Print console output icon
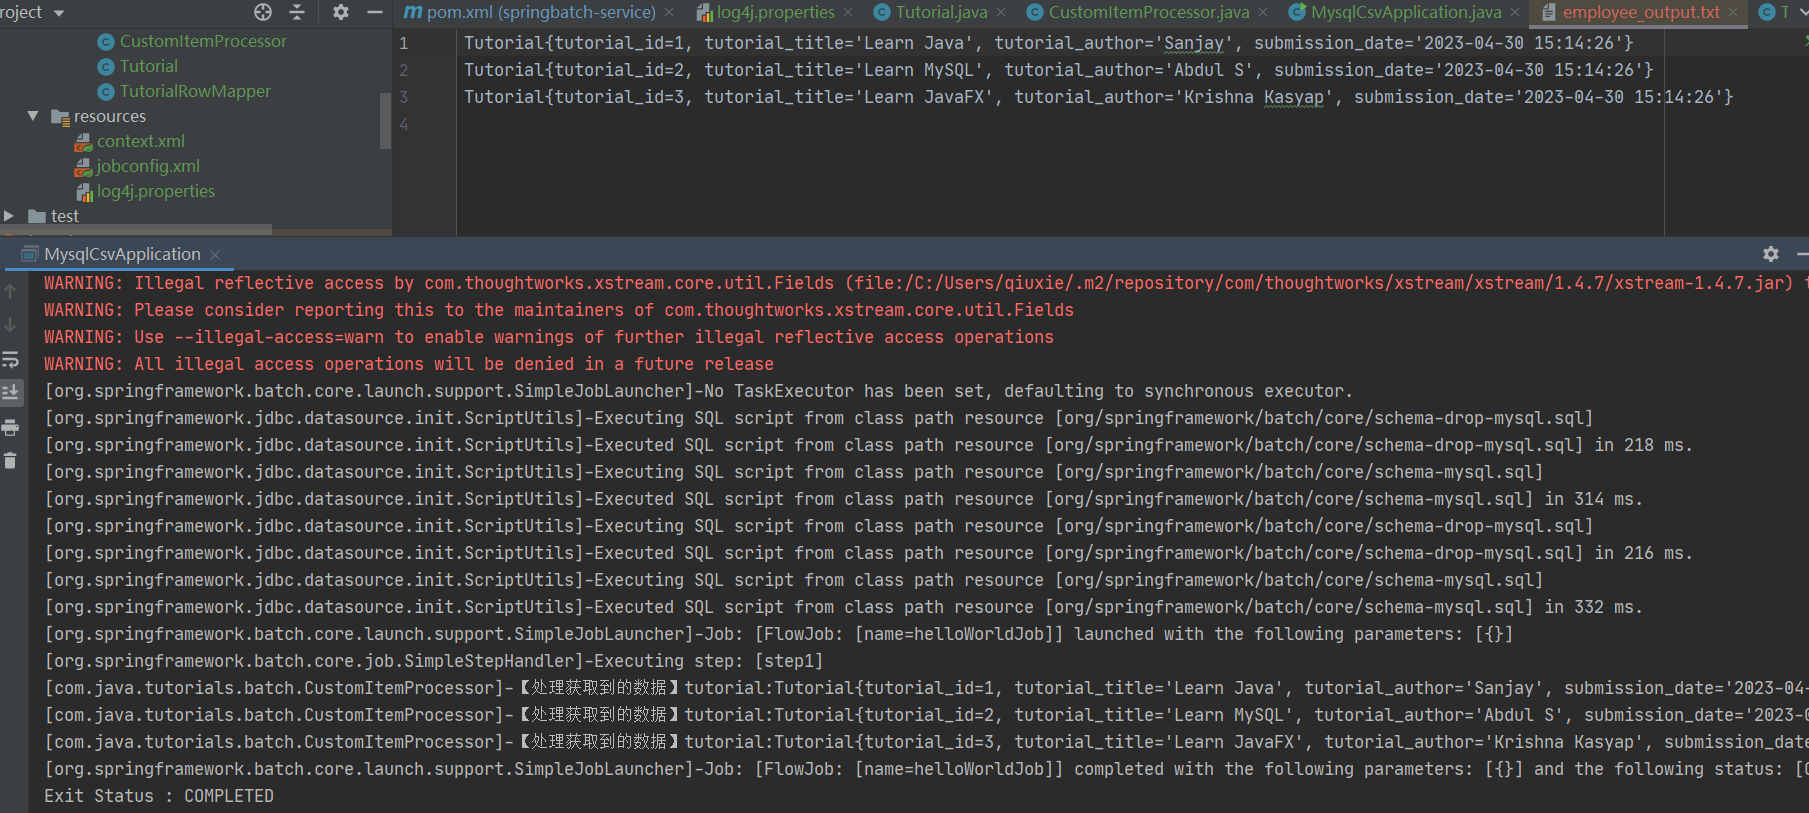 (x=10, y=427)
